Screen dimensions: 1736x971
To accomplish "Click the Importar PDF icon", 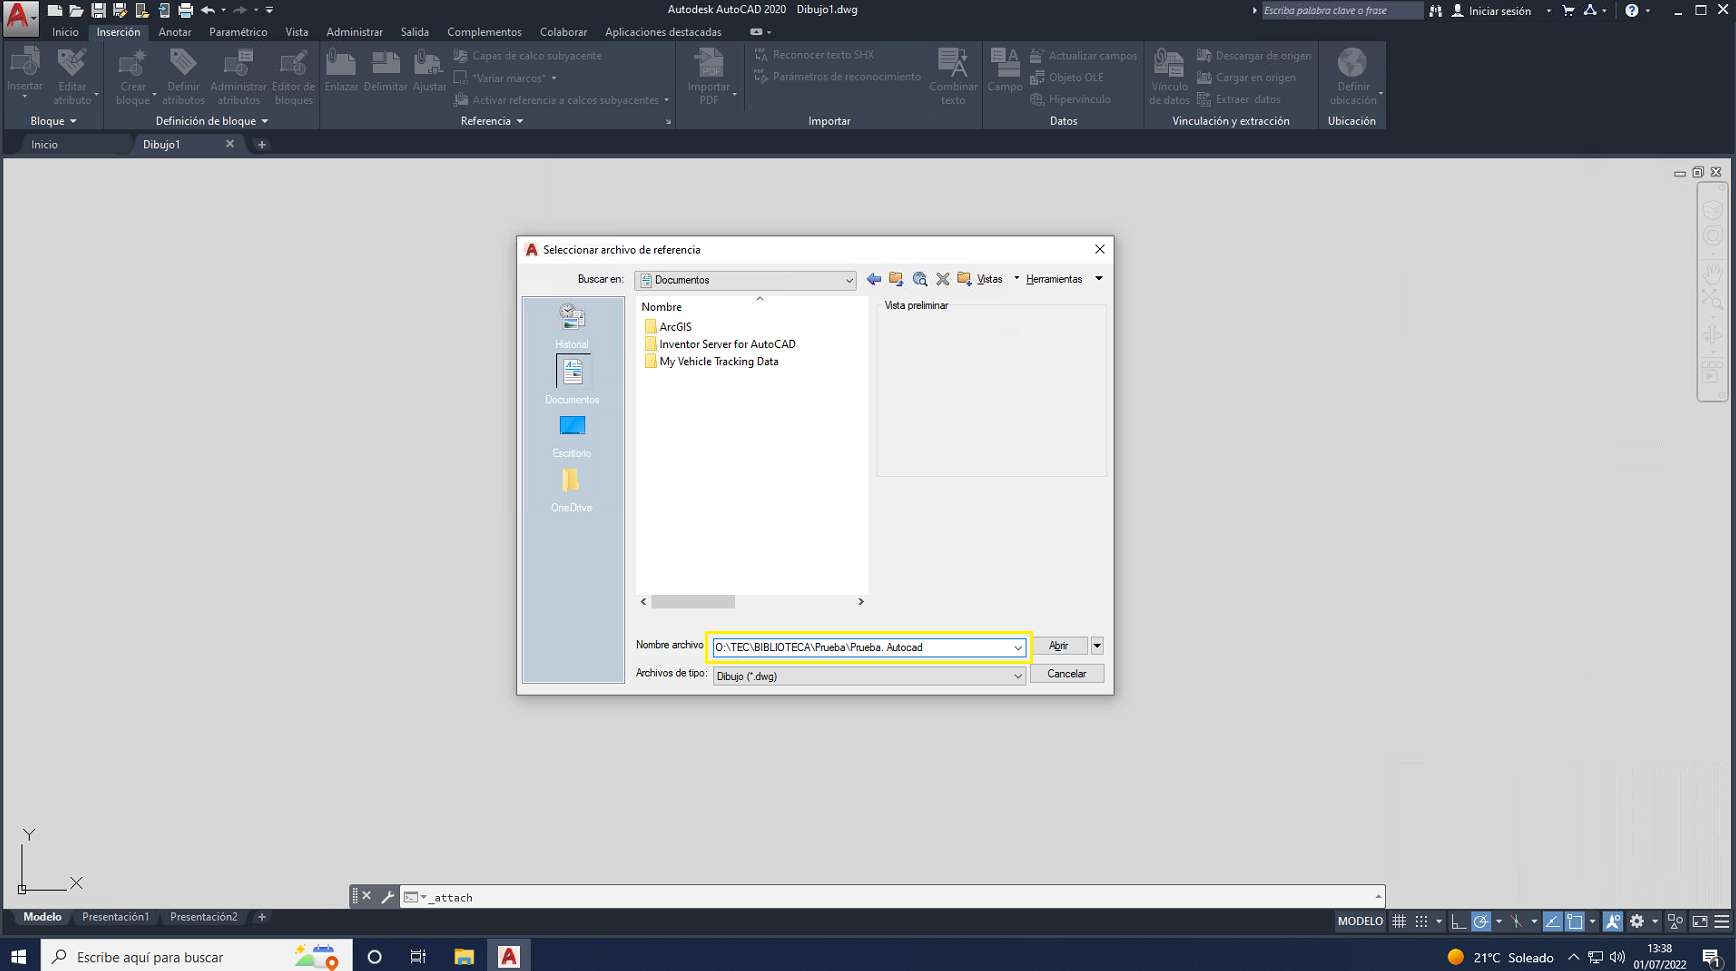I will click(x=709, y=63).
